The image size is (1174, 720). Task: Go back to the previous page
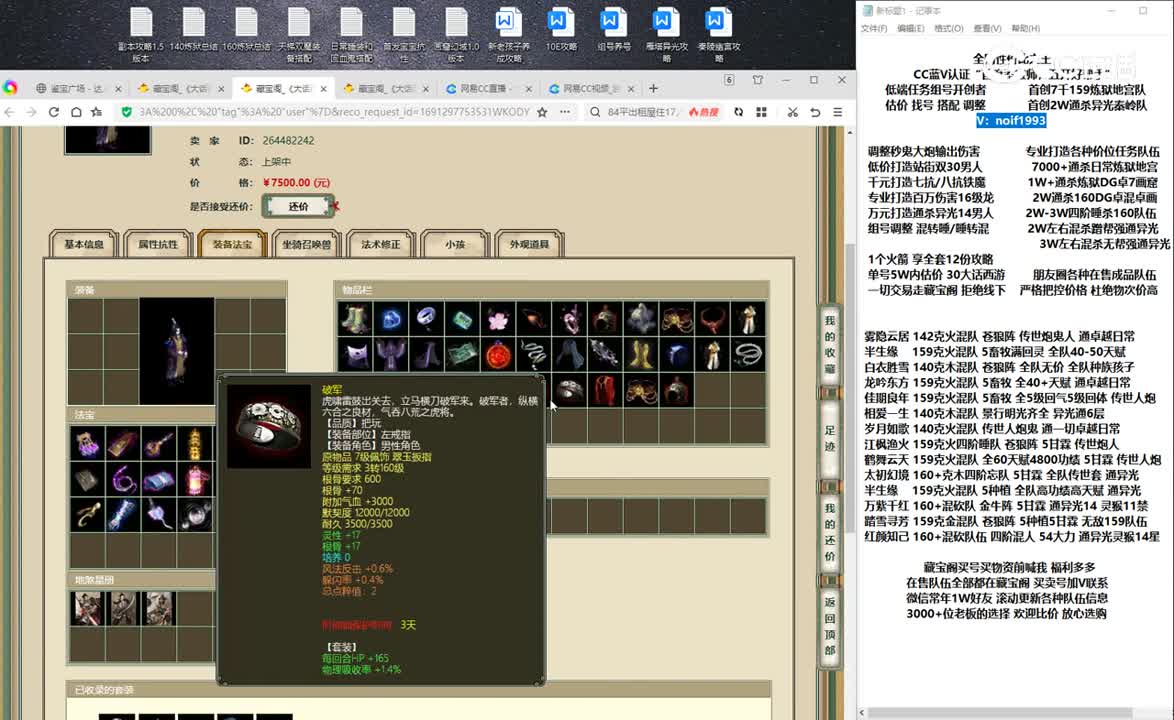(10, 112)
